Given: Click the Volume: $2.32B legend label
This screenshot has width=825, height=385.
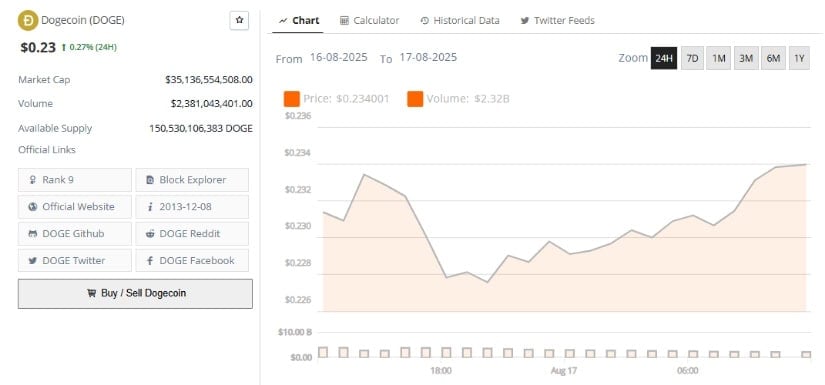Looking at the screenshot, I should (x=468, y=98).
